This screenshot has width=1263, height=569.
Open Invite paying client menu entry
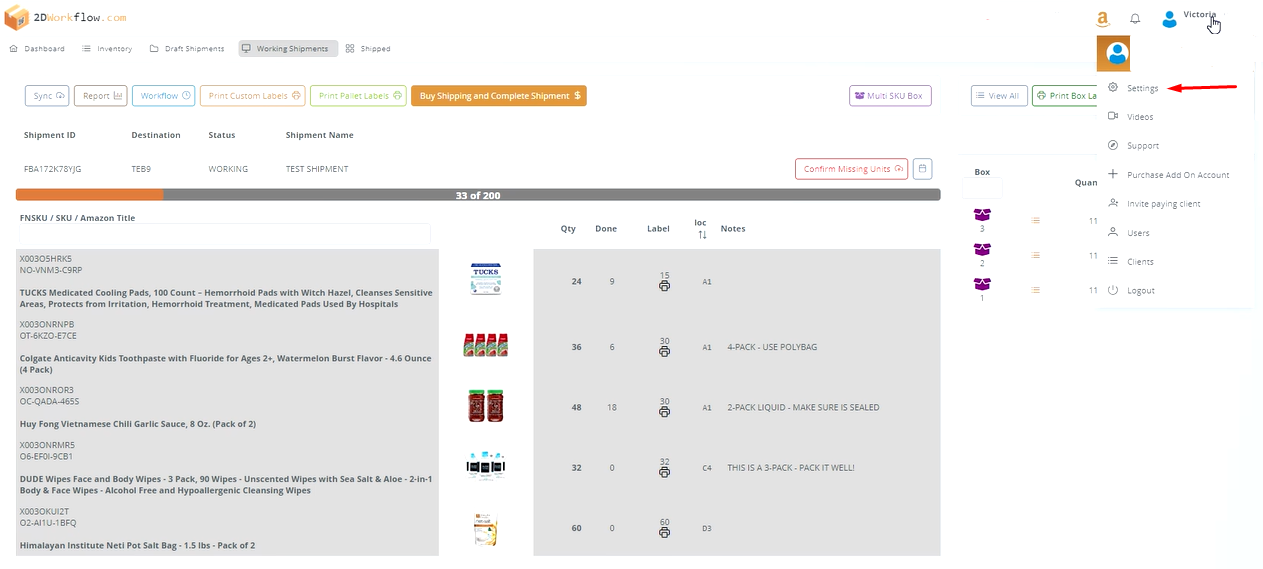pos(1163,204)
